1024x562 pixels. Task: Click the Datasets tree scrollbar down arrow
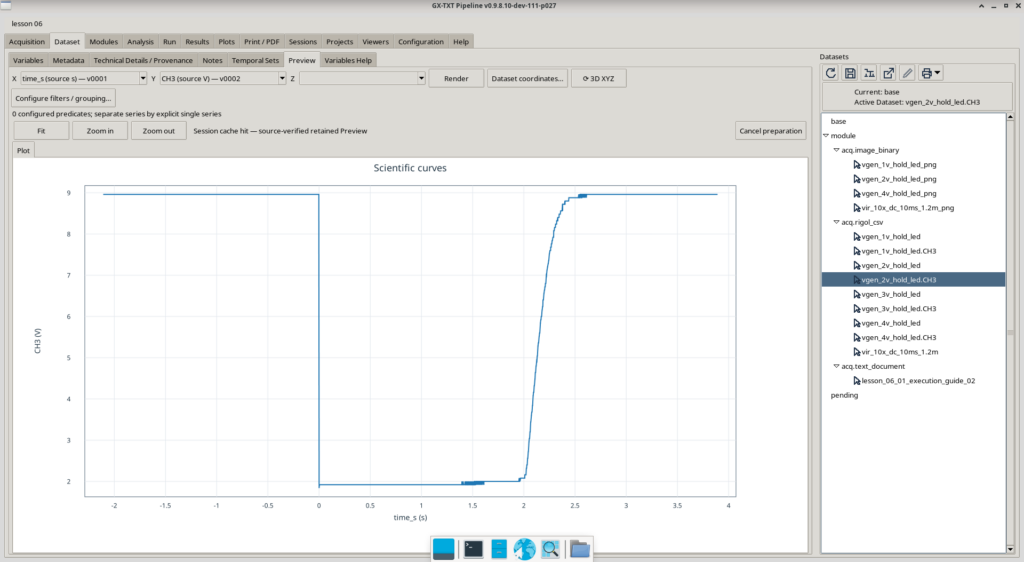(x=1010, y=549)
